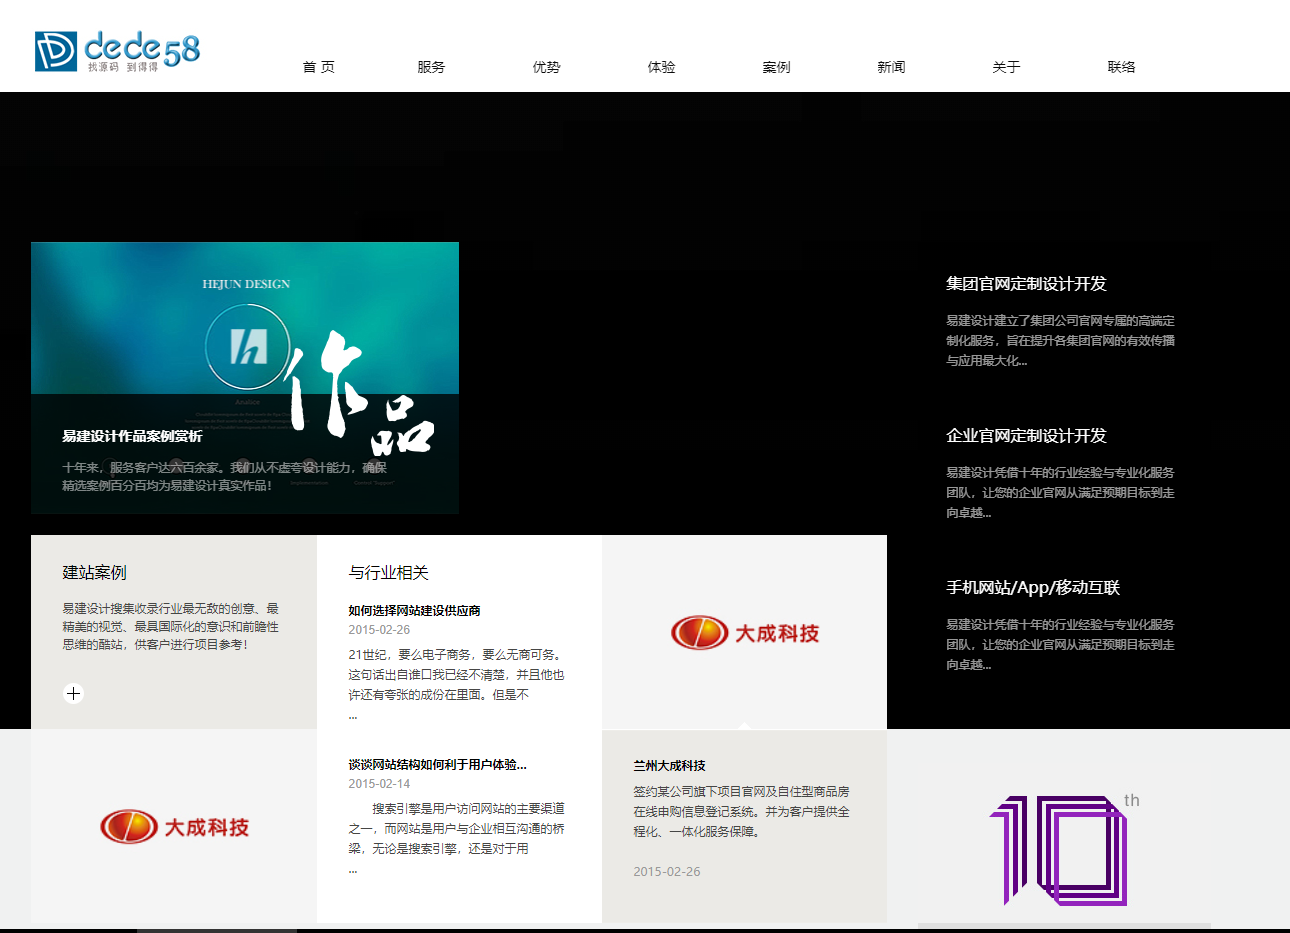Open the 体验 navigation item
The height and width of the screenshot is (933, 1290).
pyautogui.click(x=661, y=67)
